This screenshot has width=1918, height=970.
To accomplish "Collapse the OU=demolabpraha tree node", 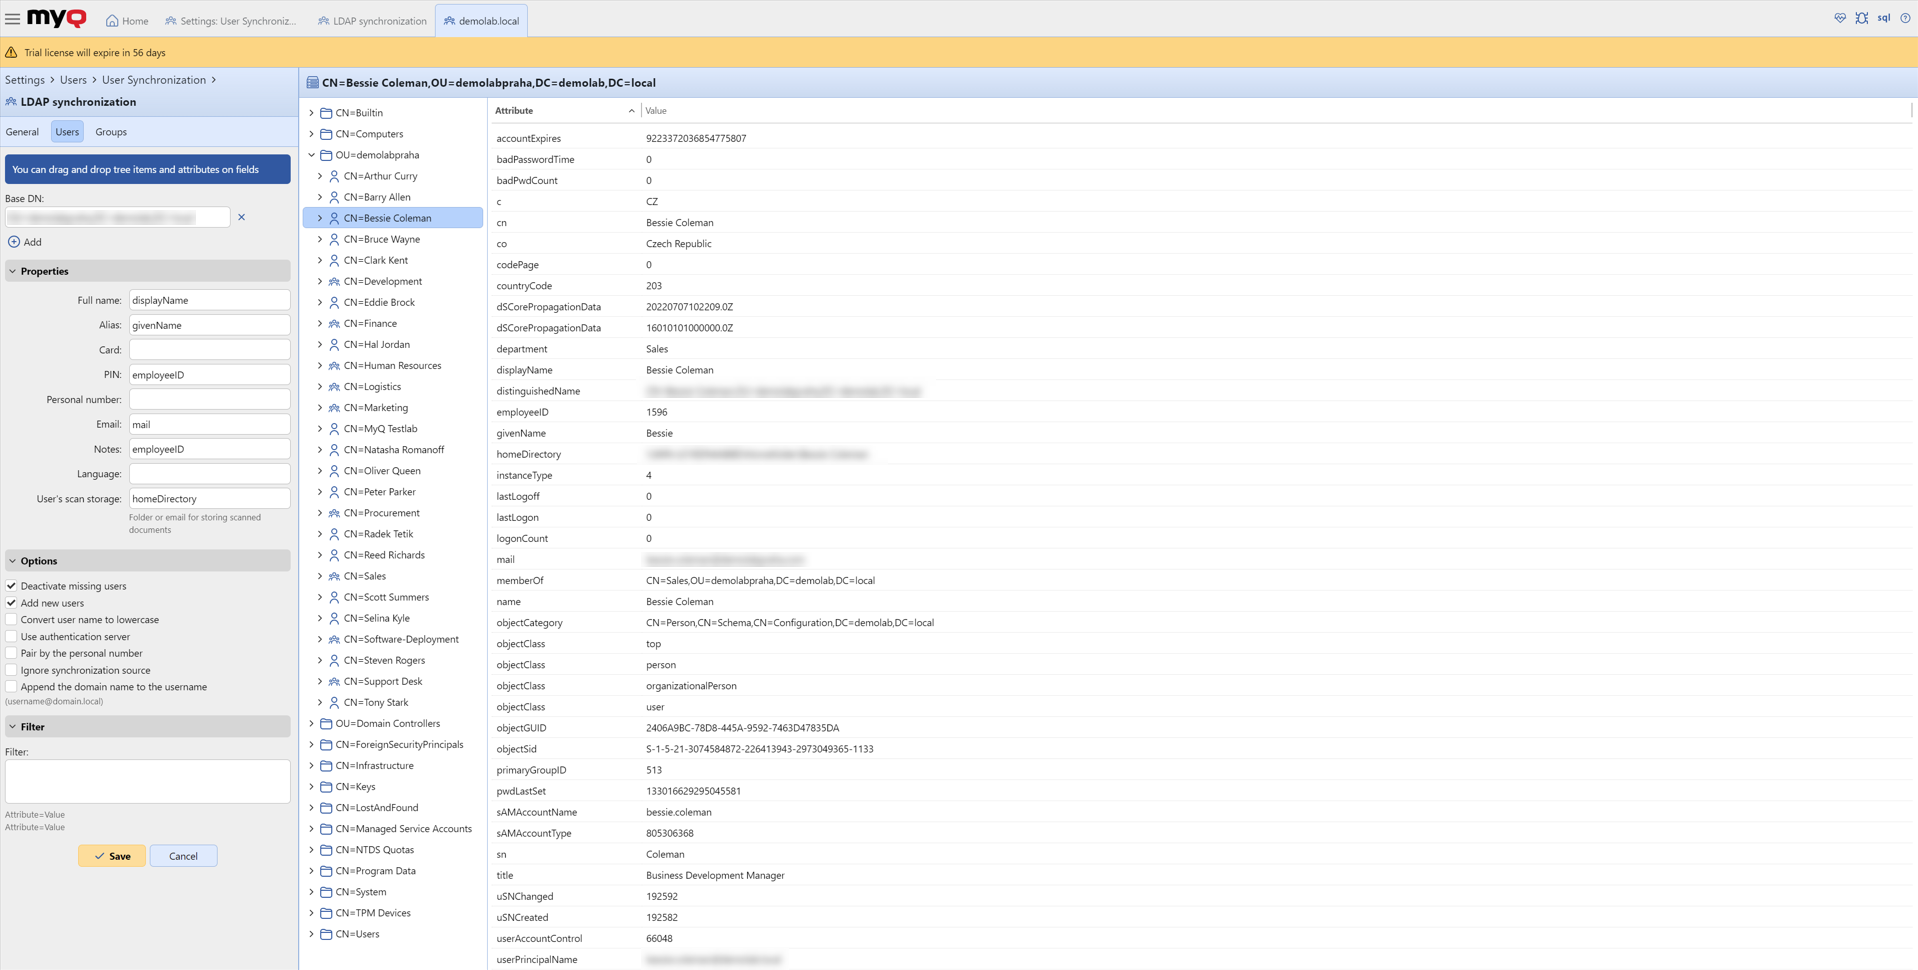I will point(311,155).
